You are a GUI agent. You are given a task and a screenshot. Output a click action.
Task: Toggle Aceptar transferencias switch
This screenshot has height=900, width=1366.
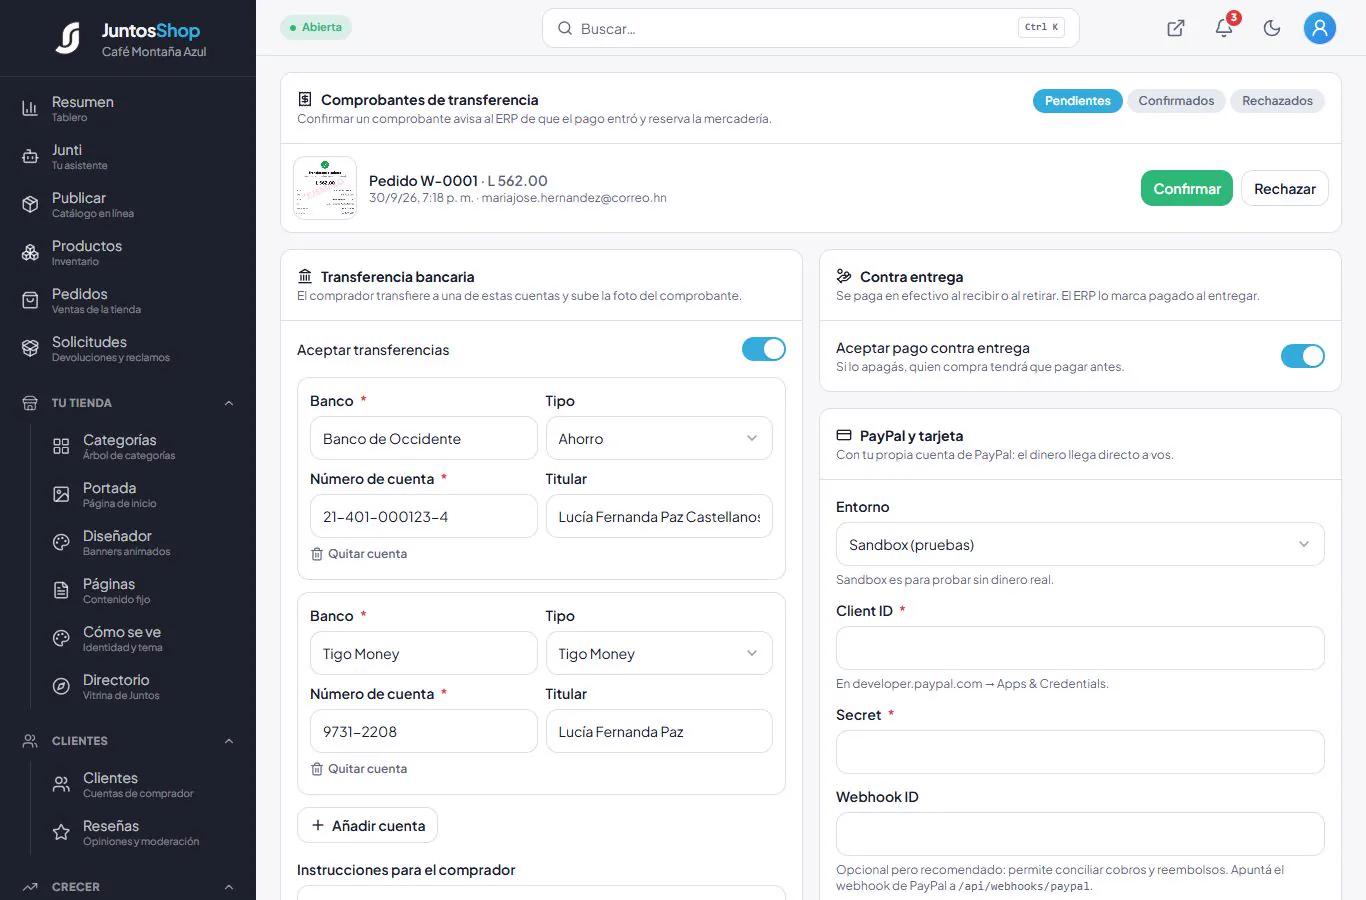pos(764,349)
